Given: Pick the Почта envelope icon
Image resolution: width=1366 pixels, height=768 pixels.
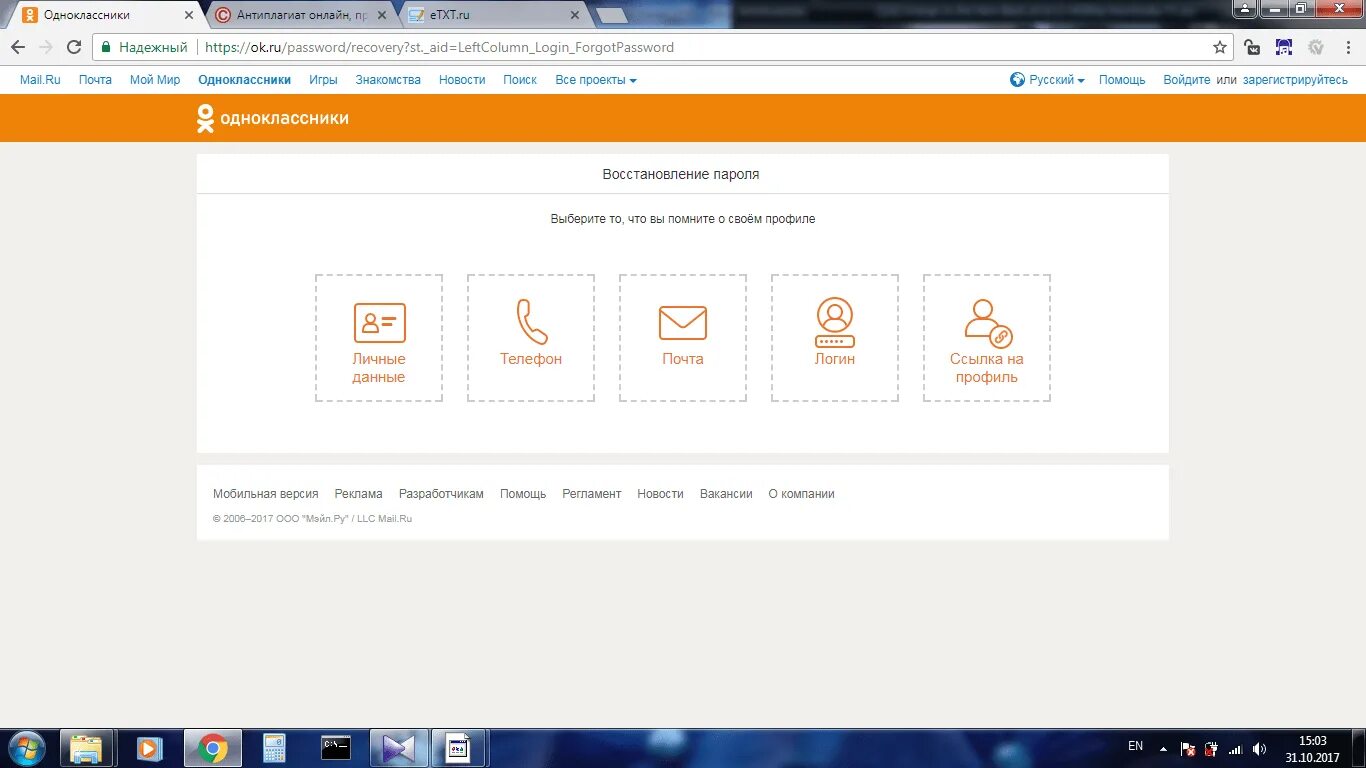Looking at the screenshot, I should [x=683, y=323].
